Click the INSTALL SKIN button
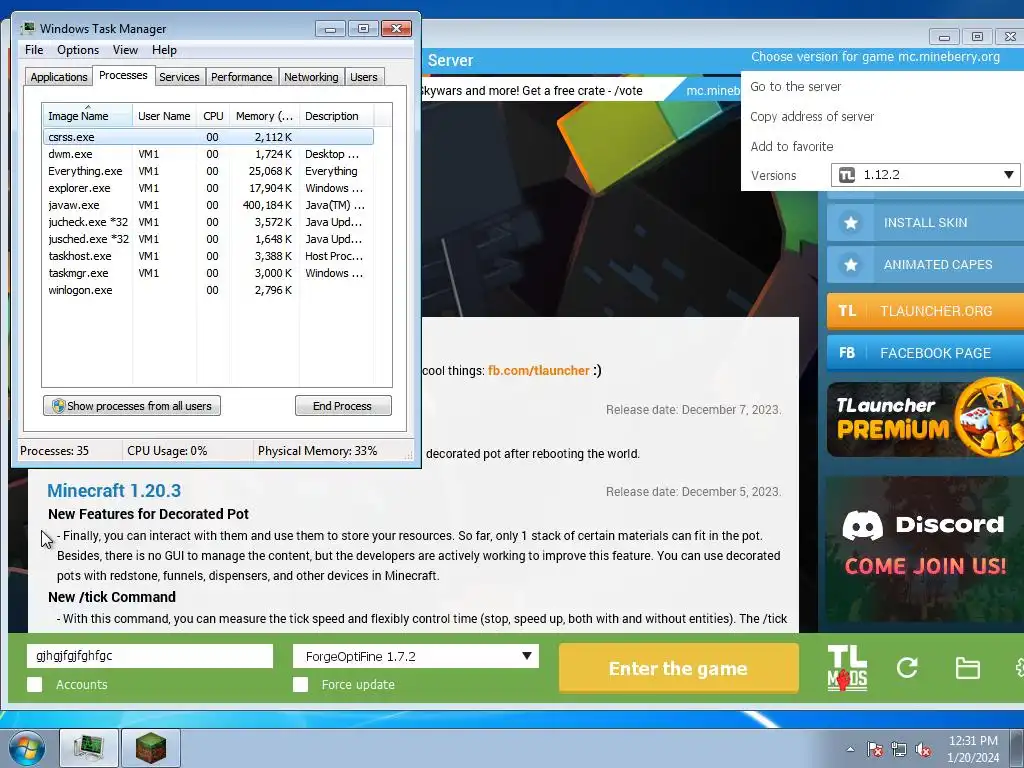 925,223
